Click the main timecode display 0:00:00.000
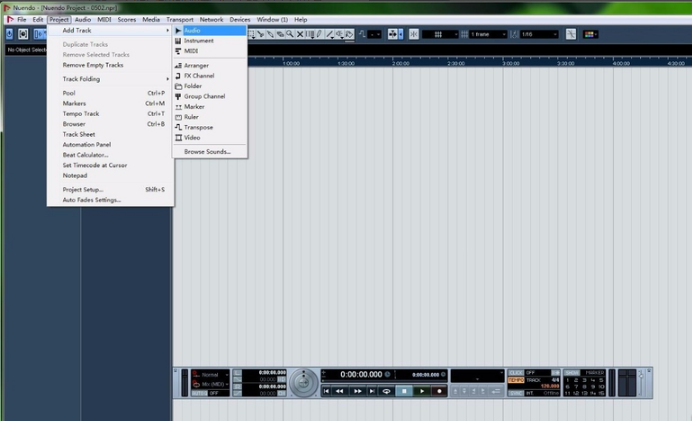Screen dimensions: 692x421 (x=362, y=375)
